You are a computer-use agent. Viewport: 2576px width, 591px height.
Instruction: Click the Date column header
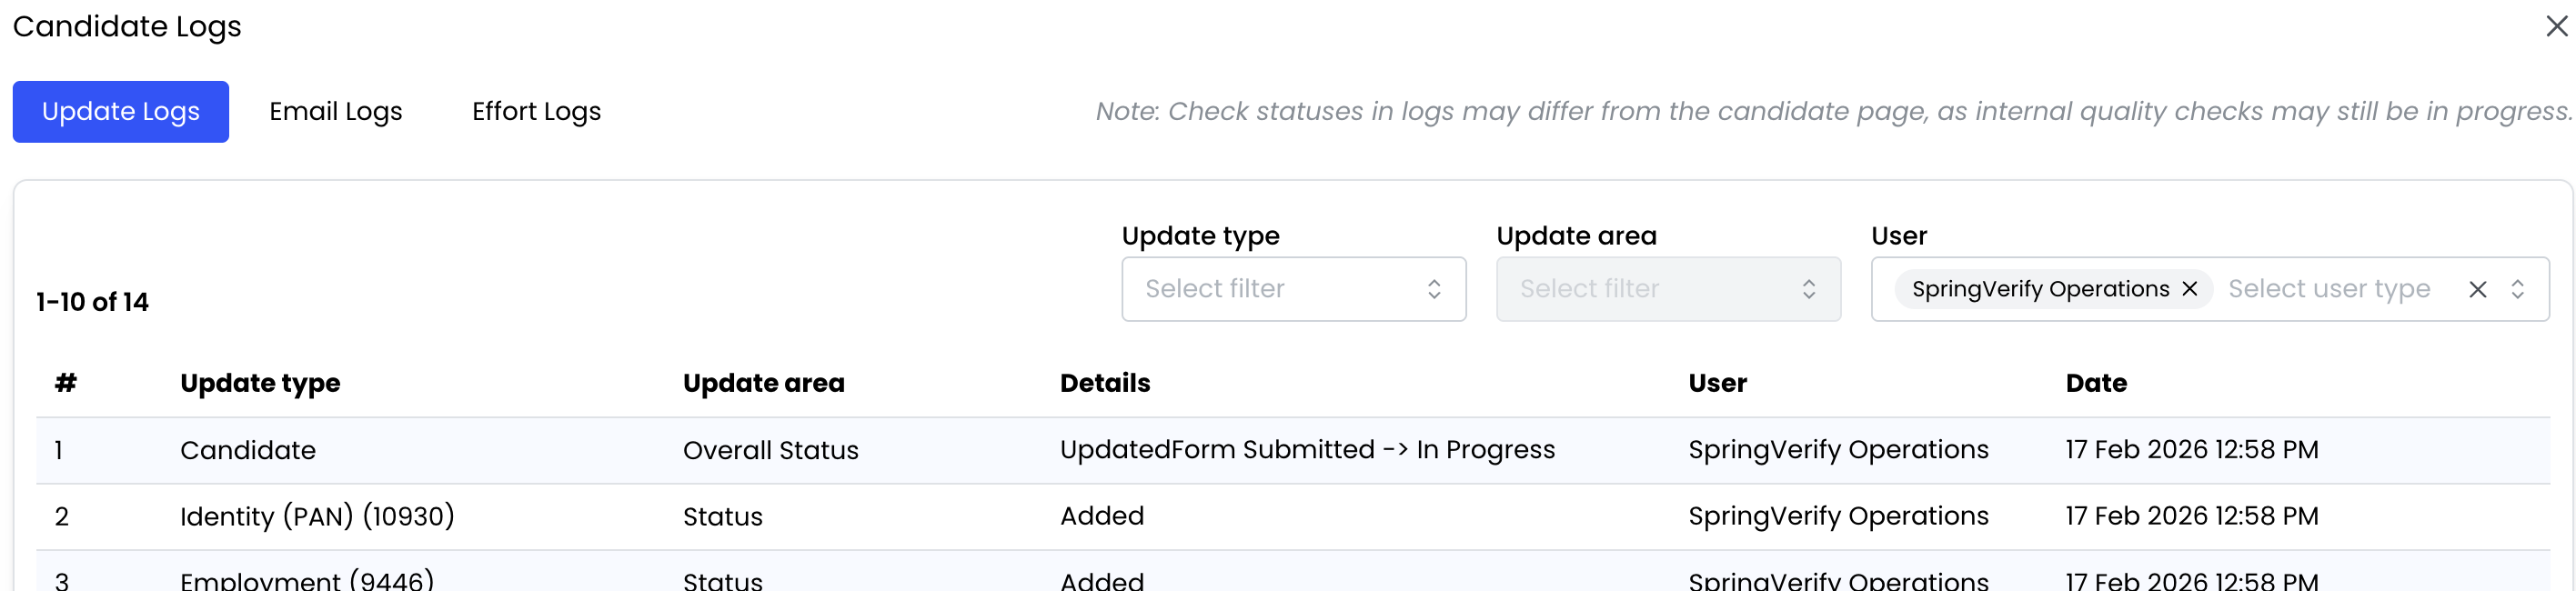[2095, 383]
